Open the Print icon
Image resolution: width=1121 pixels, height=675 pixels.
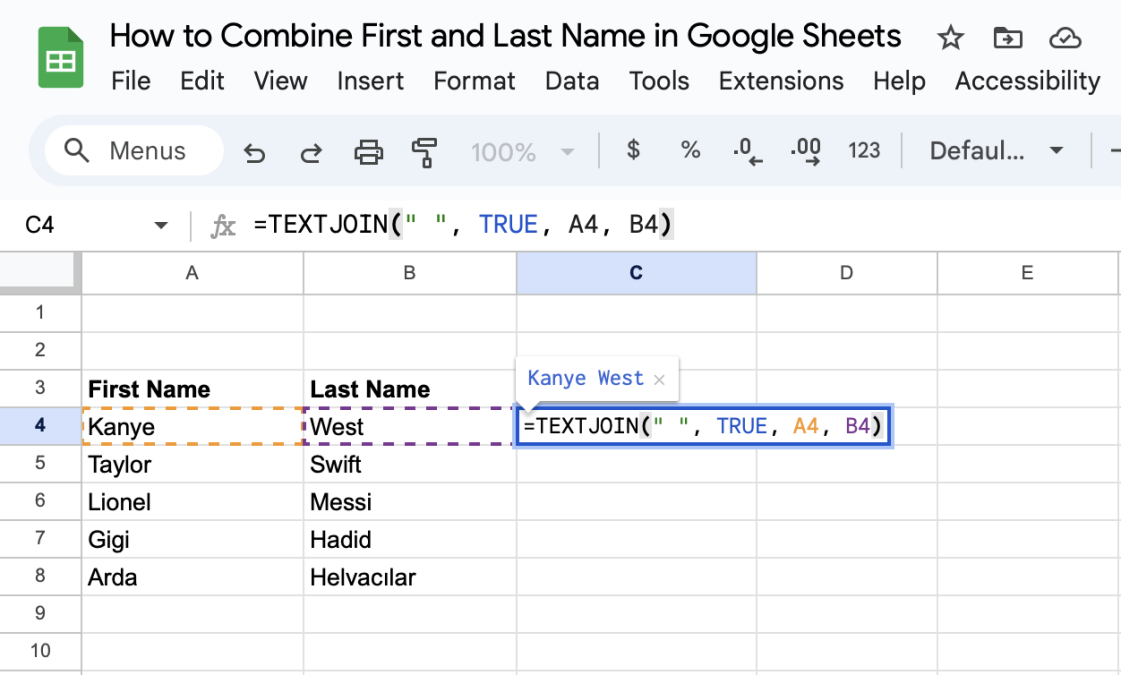[x=369, y=151]
